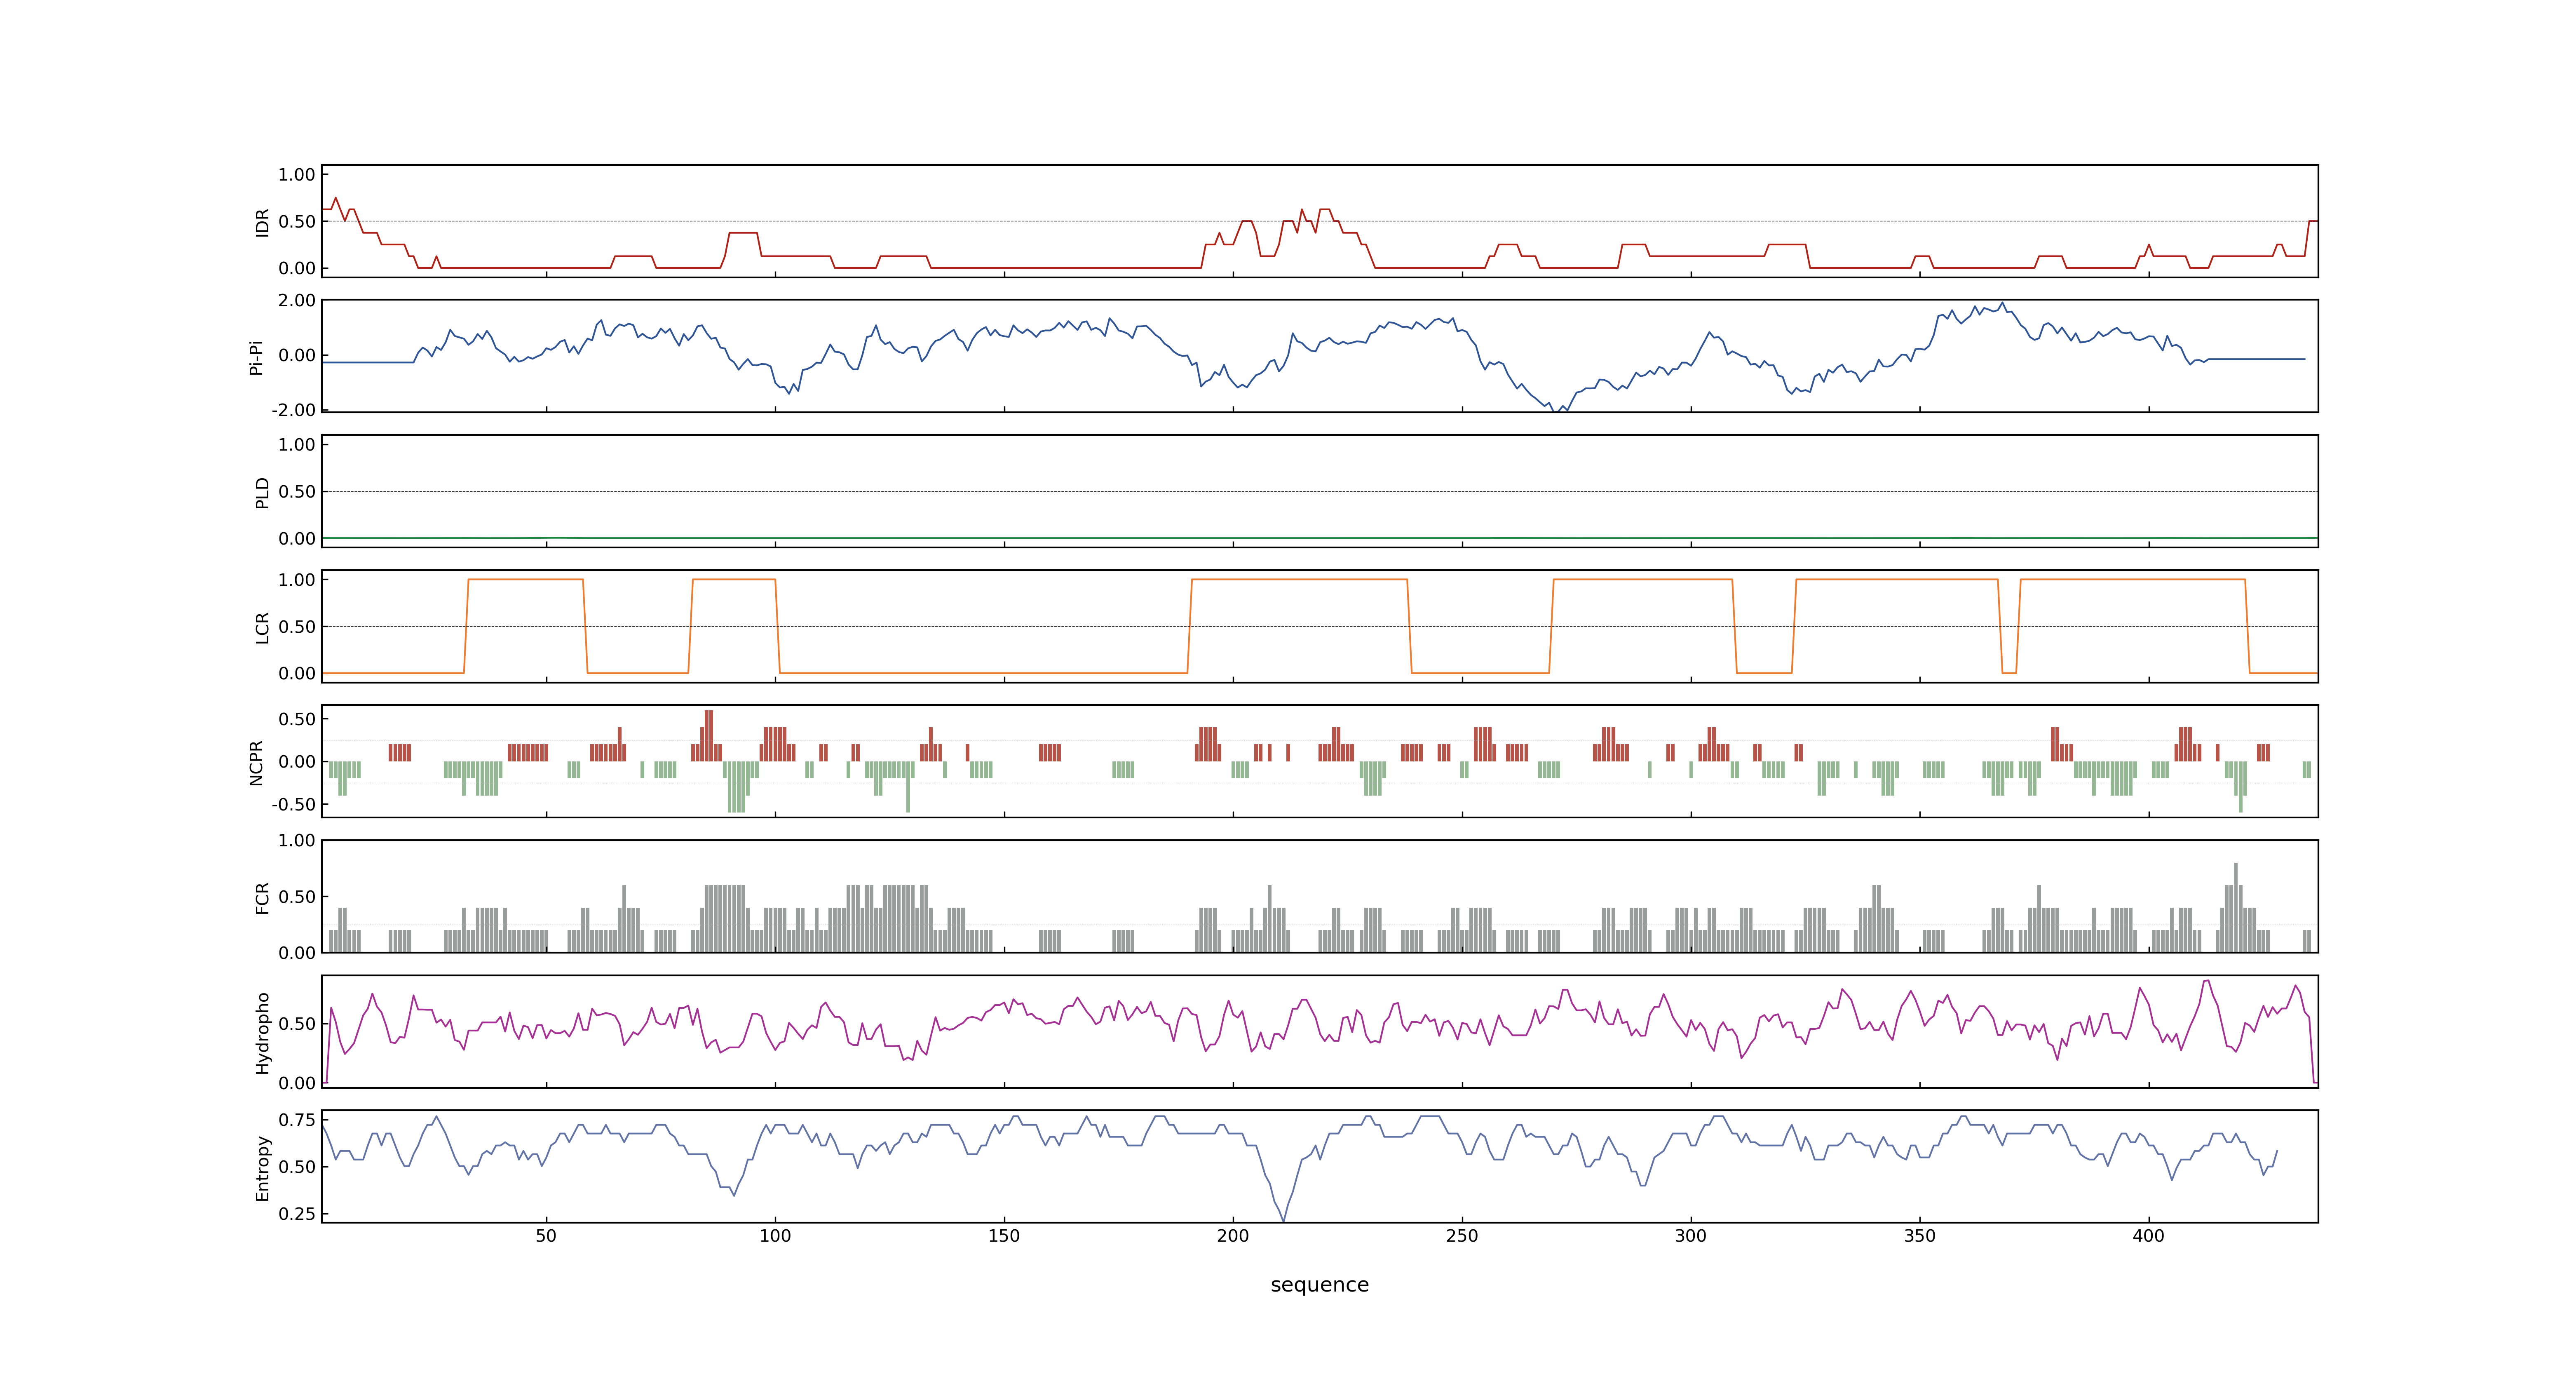Click x-axis tick label 150

(x=1004, y=1236)
